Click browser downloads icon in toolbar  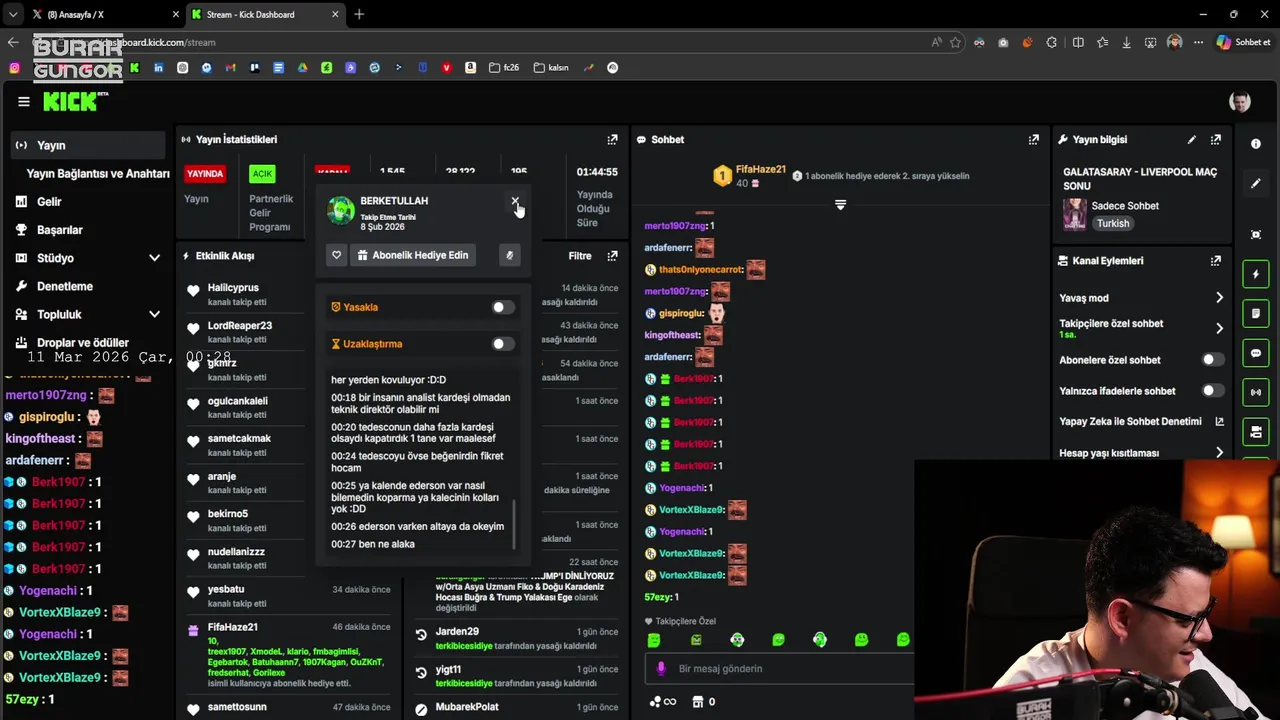coord(1126,42)
